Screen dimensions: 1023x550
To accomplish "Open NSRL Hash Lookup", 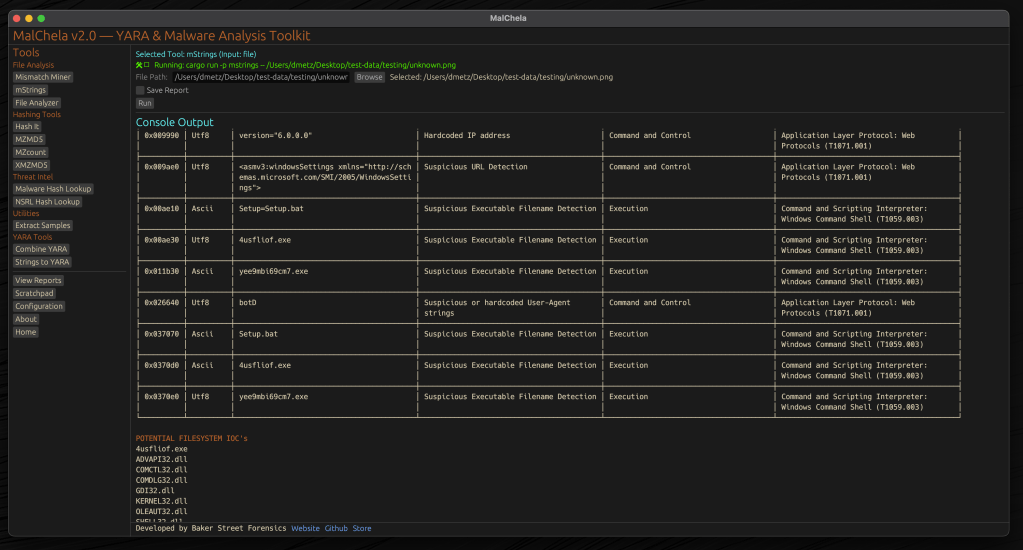I will [x=47, y=202].
